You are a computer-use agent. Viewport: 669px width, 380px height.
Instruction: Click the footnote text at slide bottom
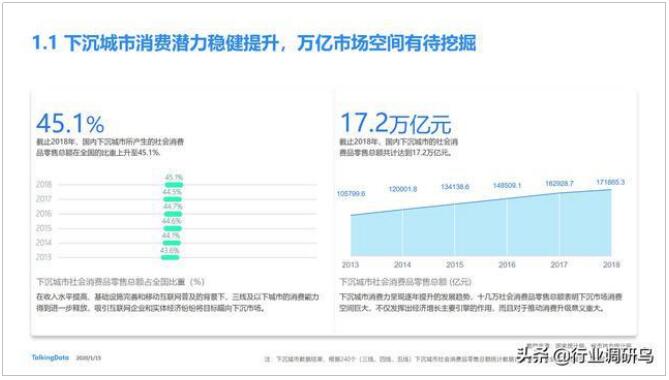[x=390, y=360]
